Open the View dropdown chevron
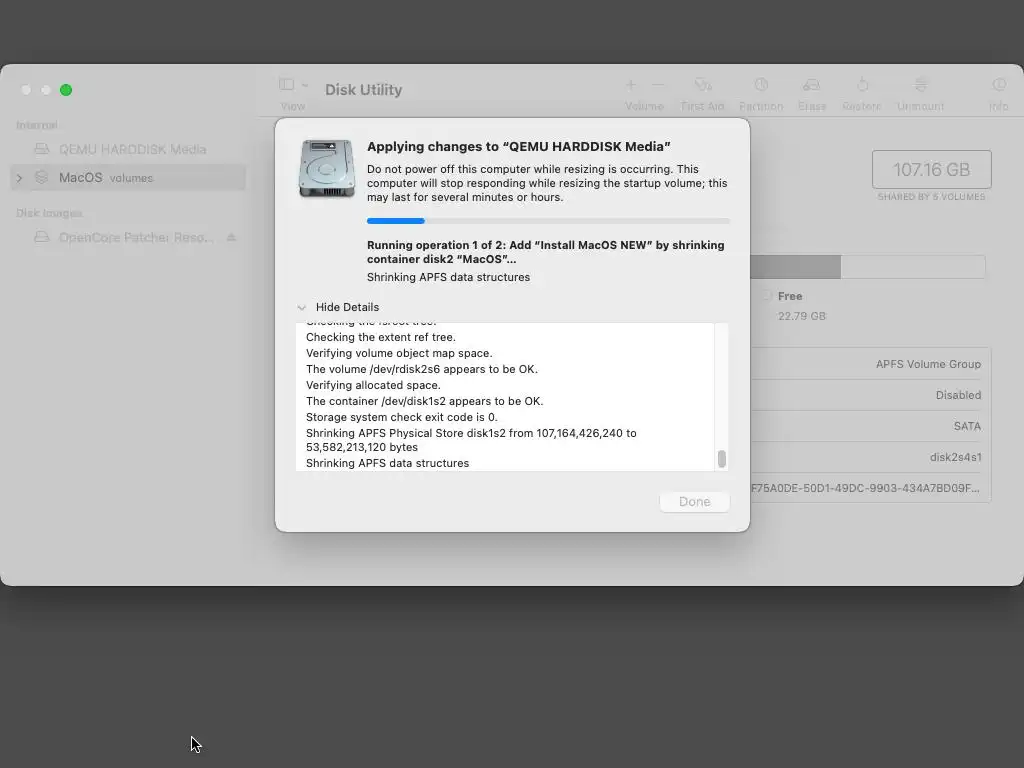 point(304,85)
